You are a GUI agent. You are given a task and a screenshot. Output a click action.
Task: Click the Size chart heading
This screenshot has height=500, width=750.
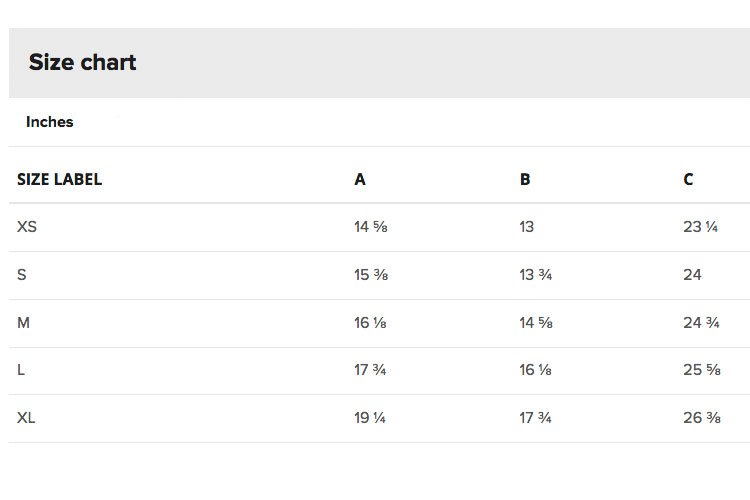click(x=82, y=62)
